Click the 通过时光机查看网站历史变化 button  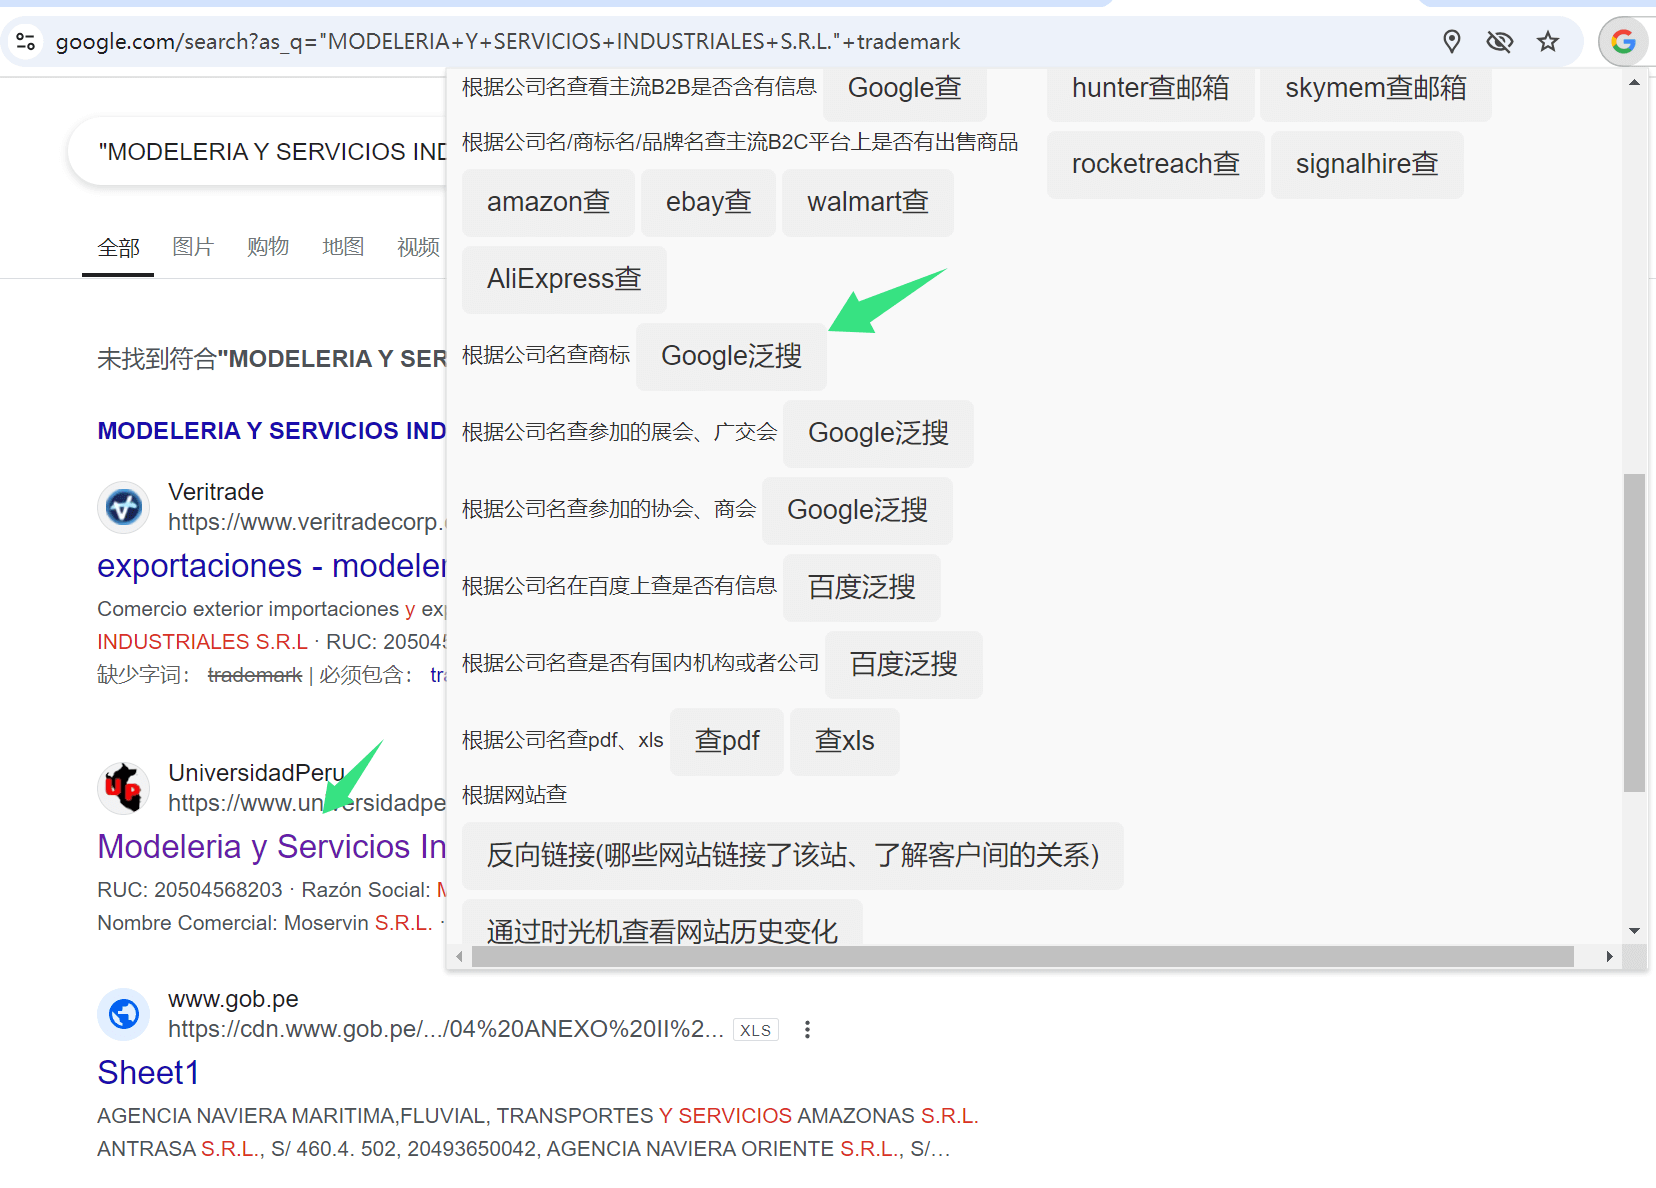tap(662, 924)
